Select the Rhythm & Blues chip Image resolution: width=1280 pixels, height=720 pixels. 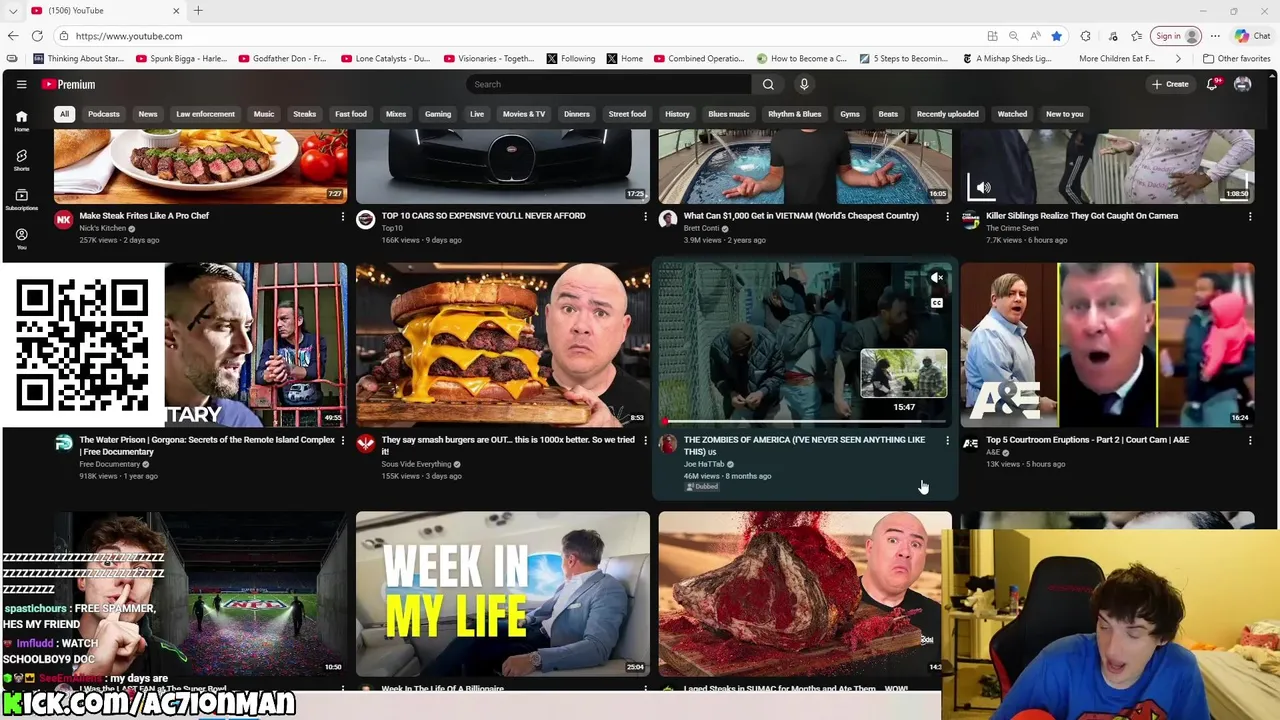pos(794,114)
